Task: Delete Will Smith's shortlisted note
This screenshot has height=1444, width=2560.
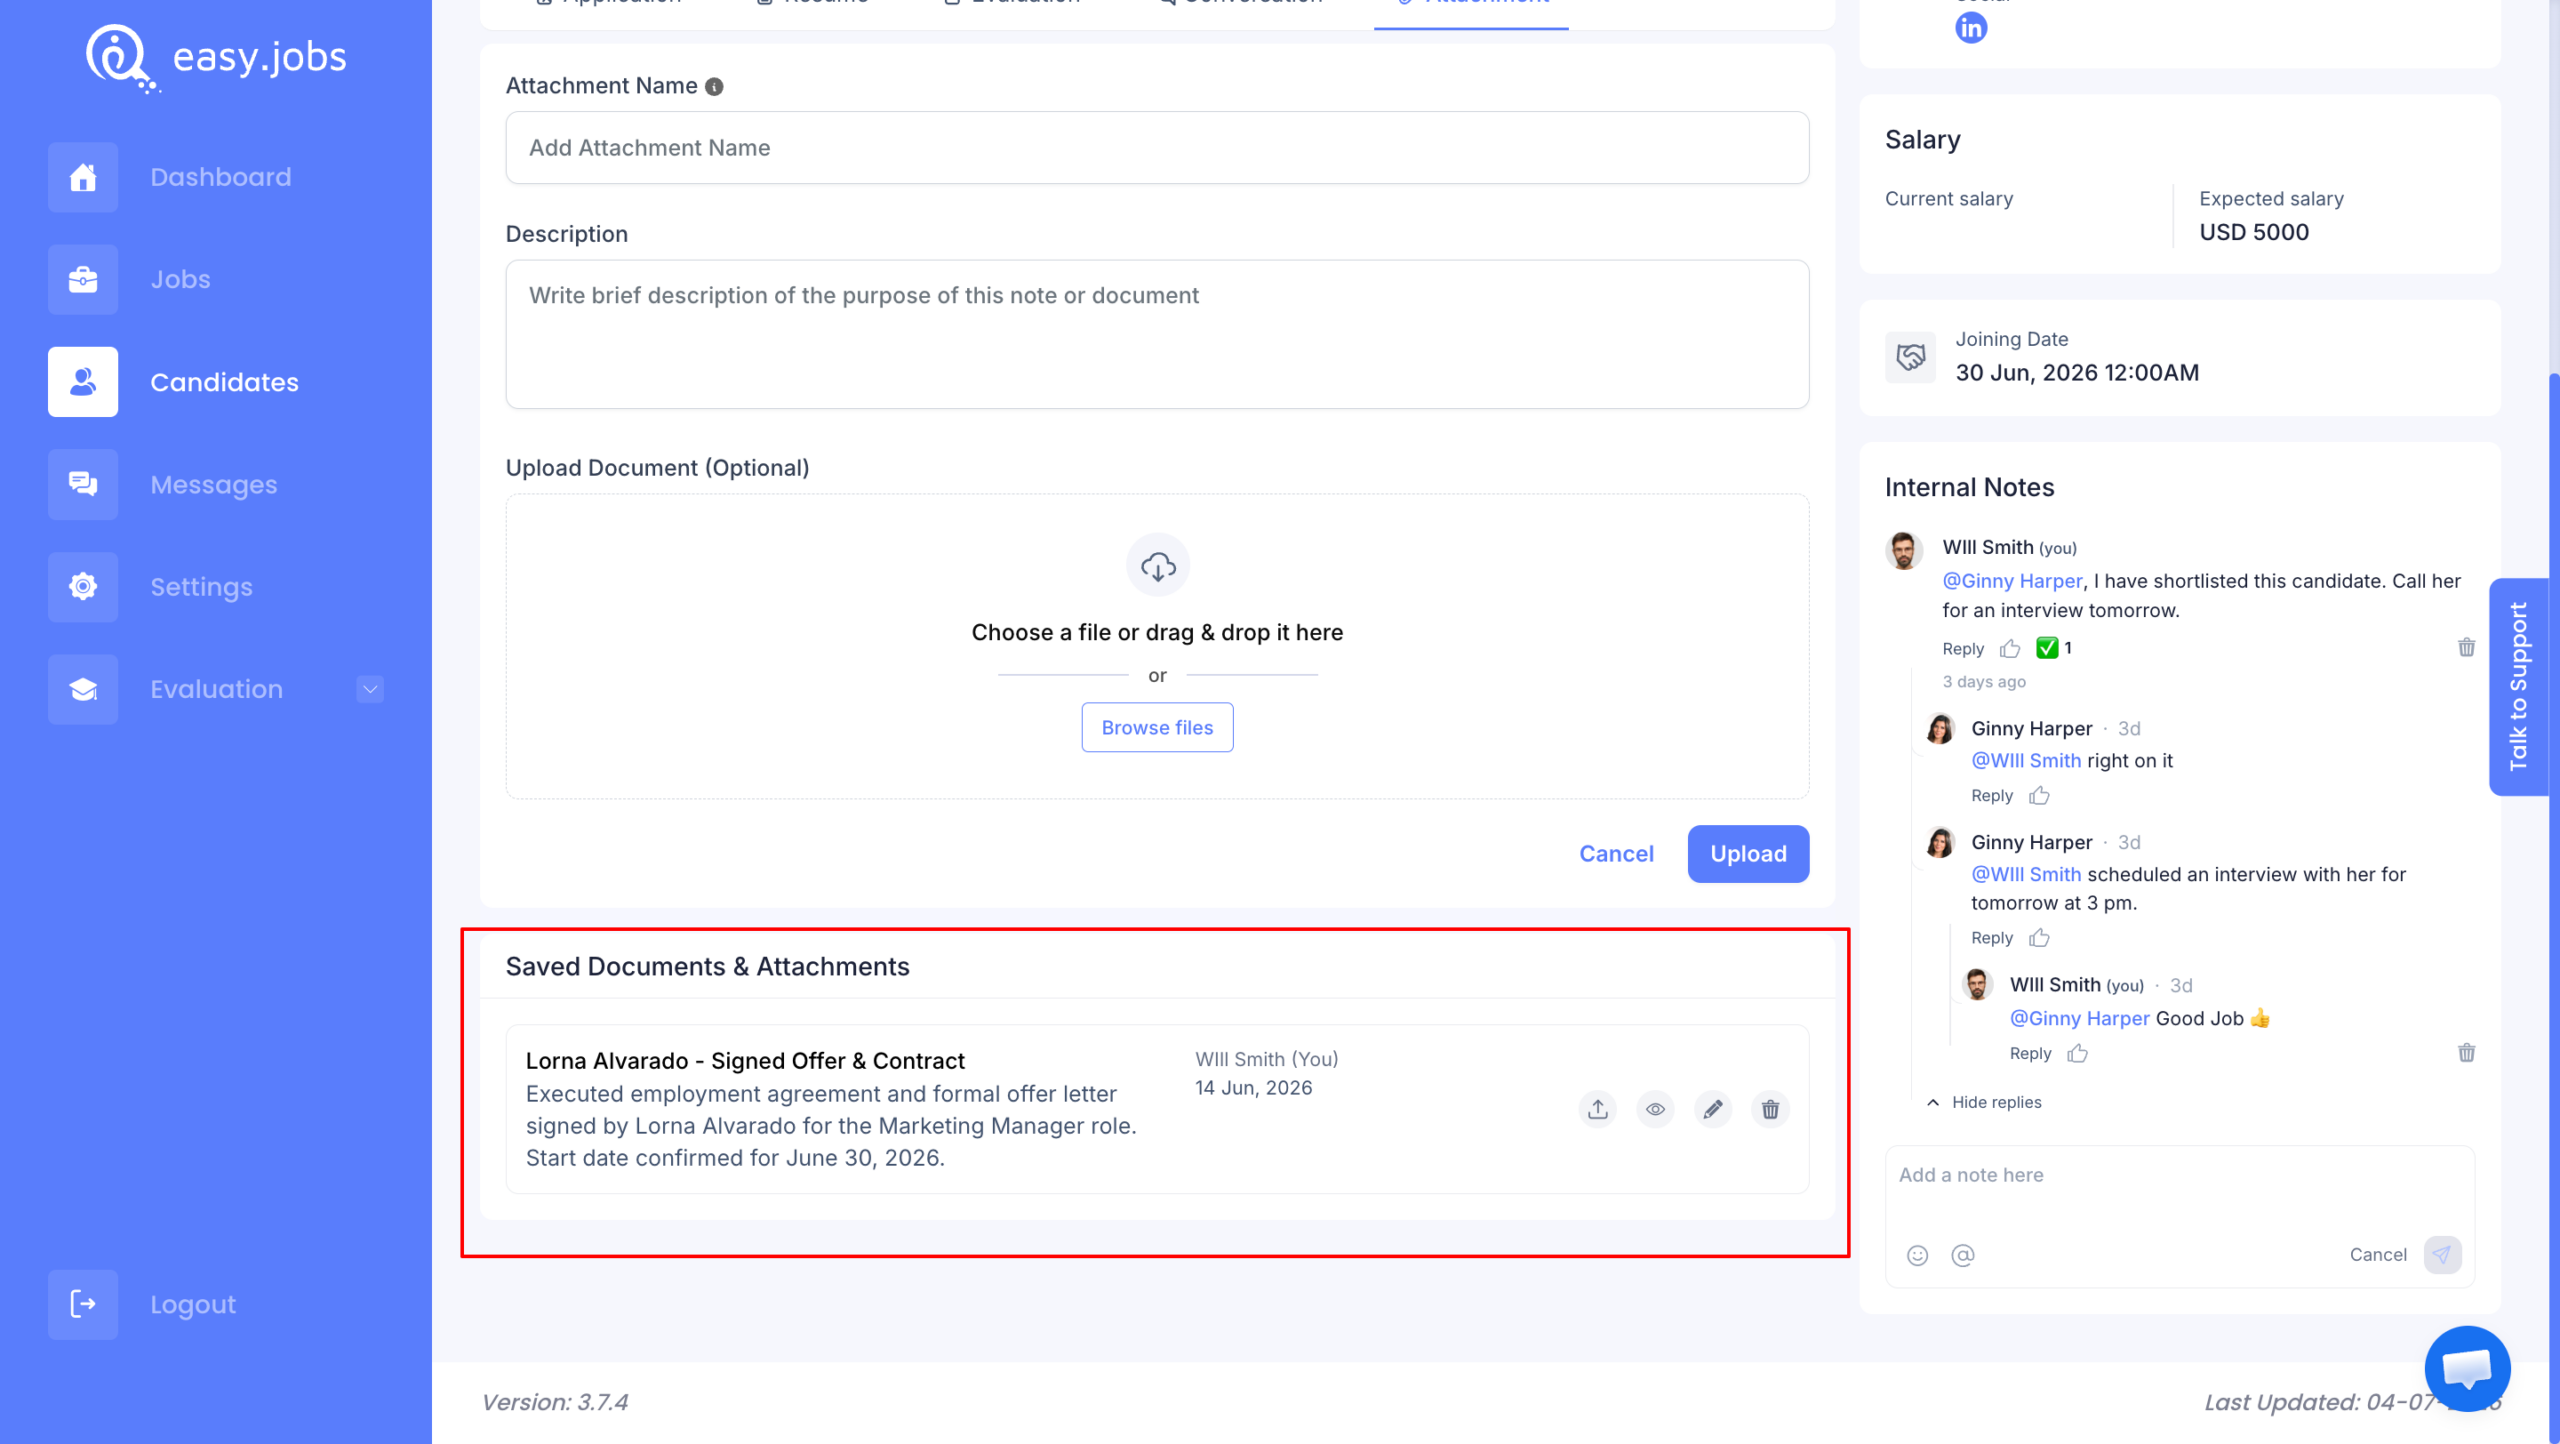Action: (x=2467, y=647)
